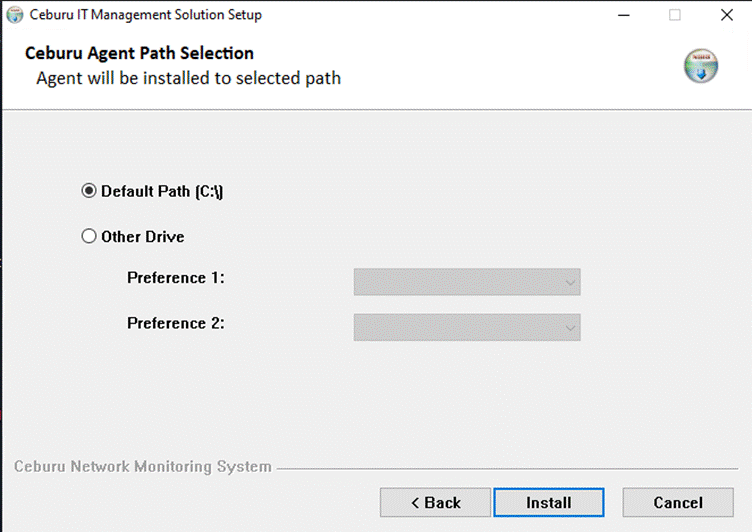
Task: Select the Default Path (C:\) radio button
Action: (x=89, y=191)
